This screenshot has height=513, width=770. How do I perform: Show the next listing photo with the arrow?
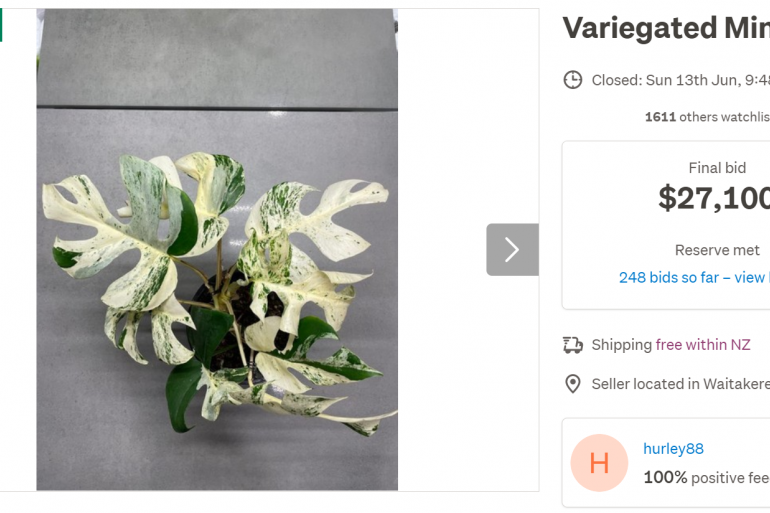point(512,249)
